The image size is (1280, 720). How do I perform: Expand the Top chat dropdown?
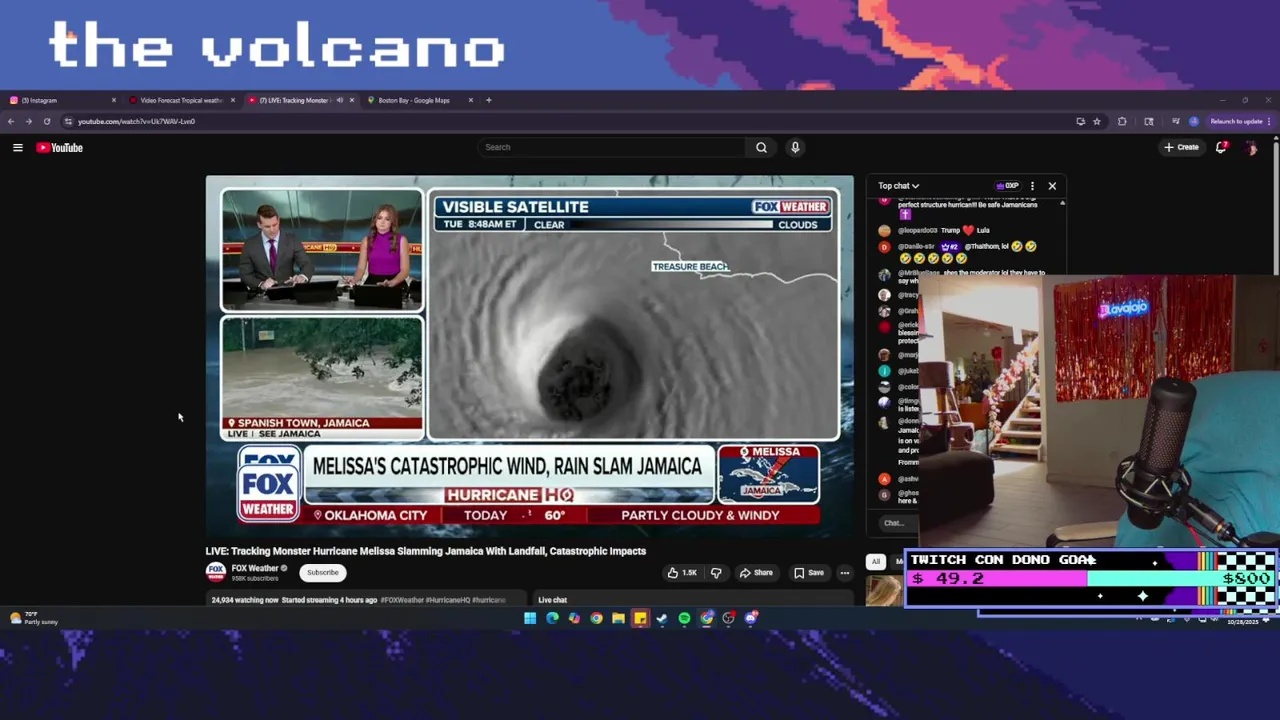pos(898,186)
